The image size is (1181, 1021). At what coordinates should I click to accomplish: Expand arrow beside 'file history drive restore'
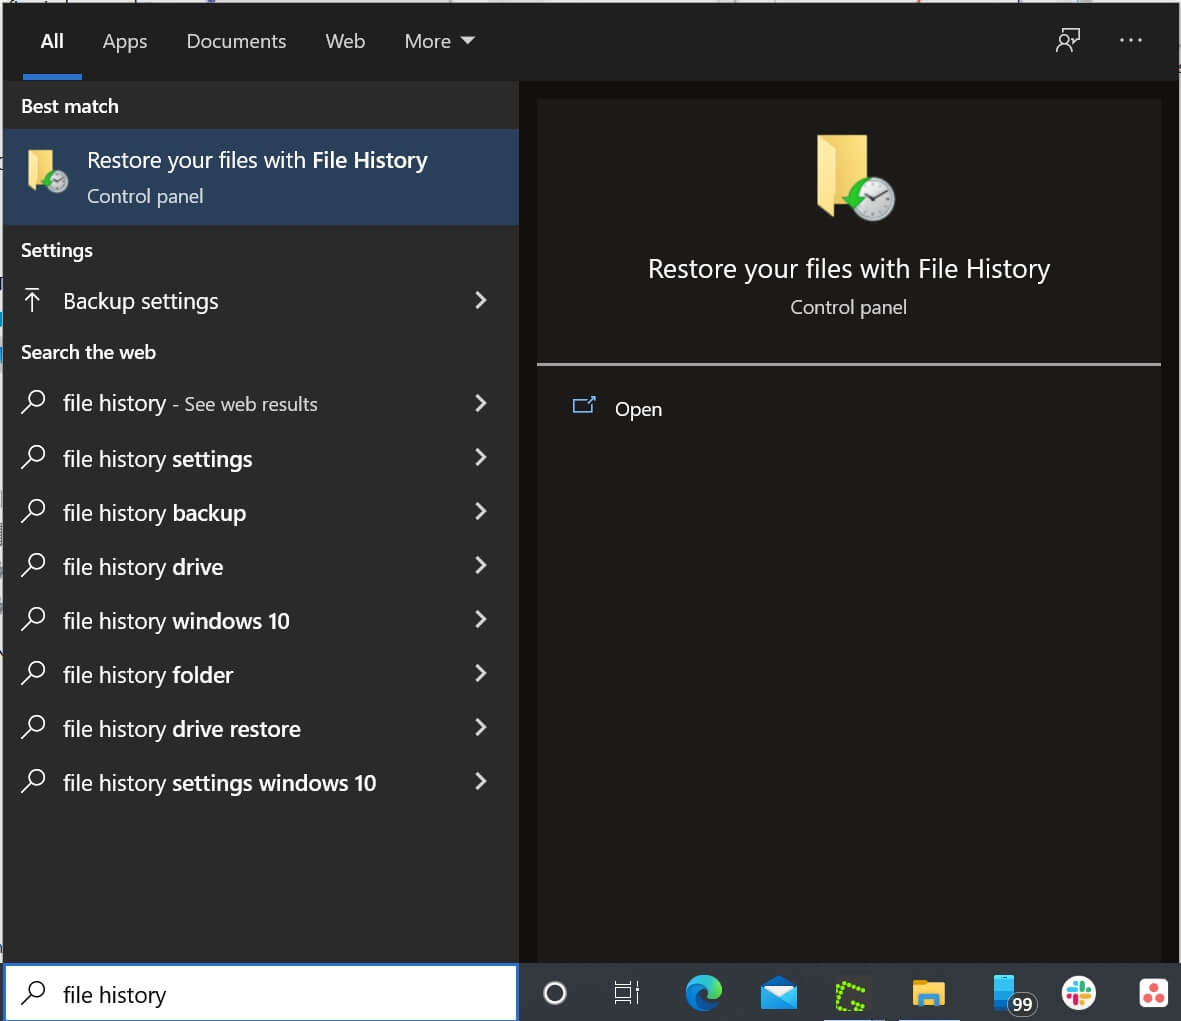pyautogui.click(x=481, y=728)
